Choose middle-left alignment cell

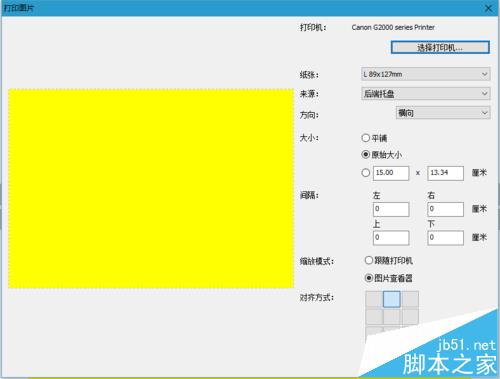click(374, 316)
